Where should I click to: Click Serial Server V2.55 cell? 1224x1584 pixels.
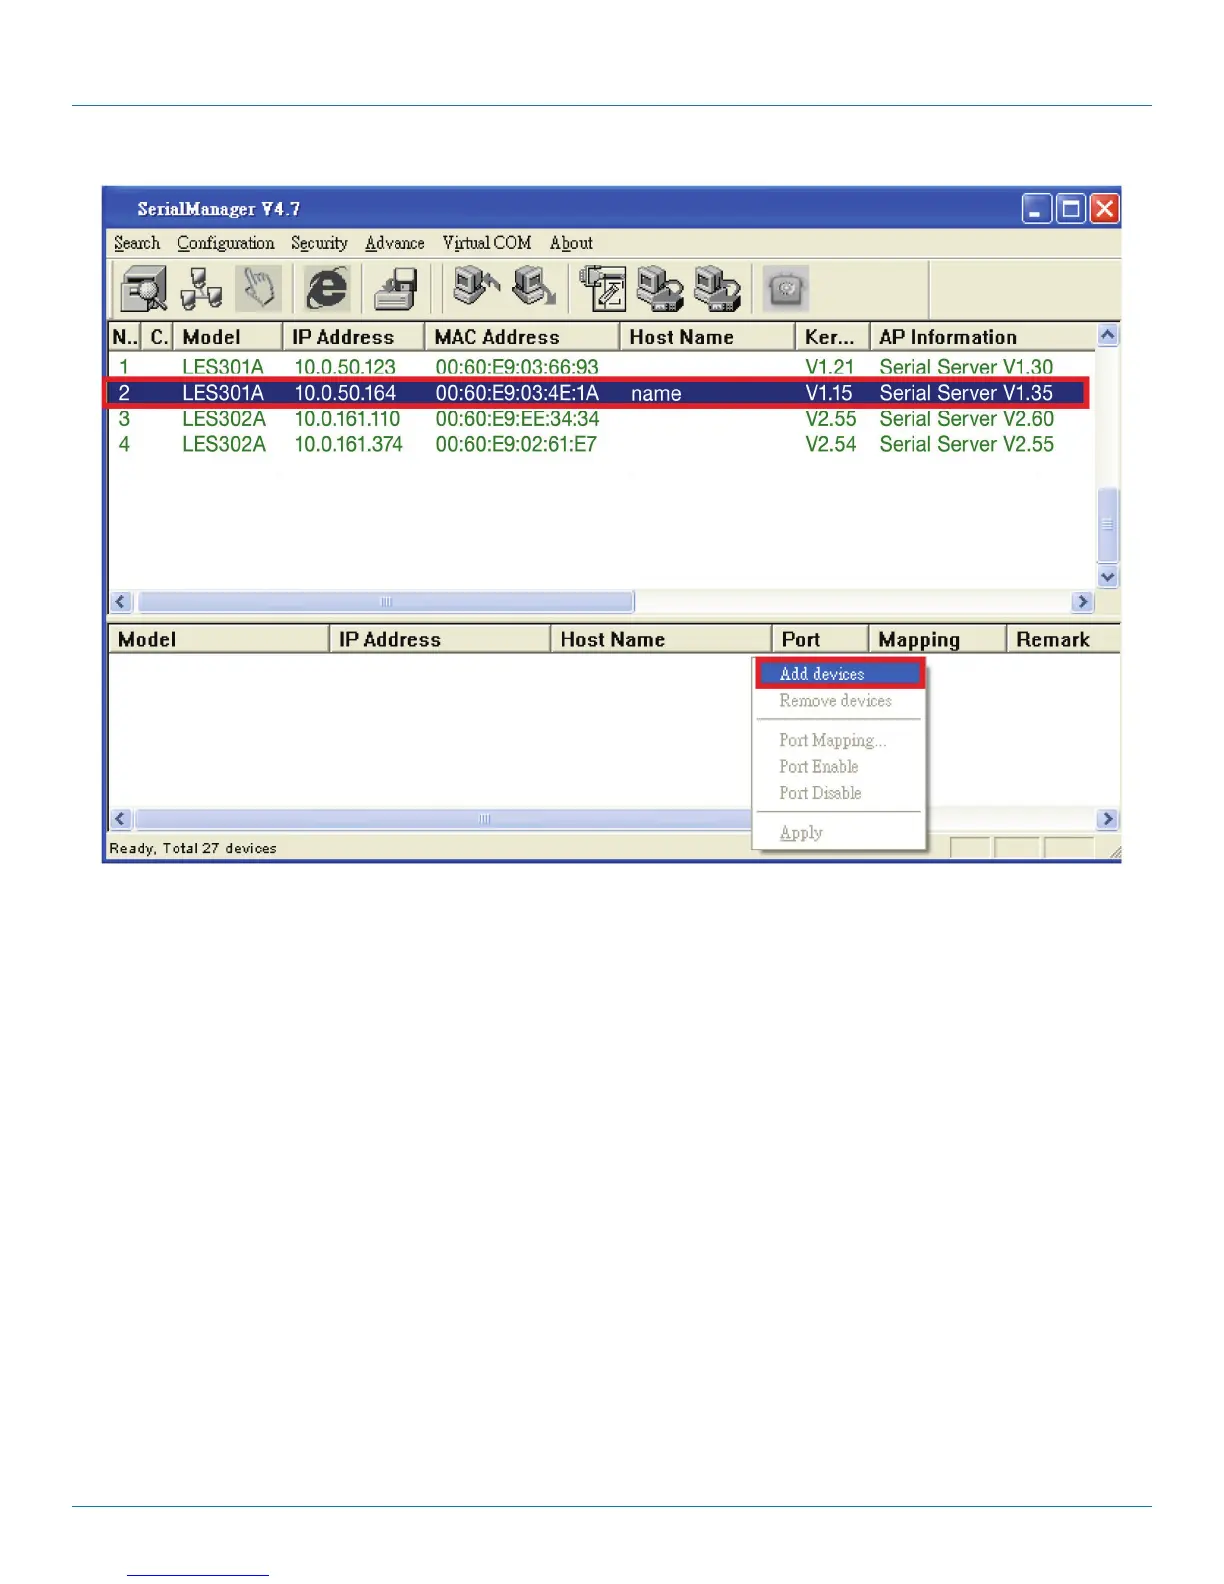(967, 444)
